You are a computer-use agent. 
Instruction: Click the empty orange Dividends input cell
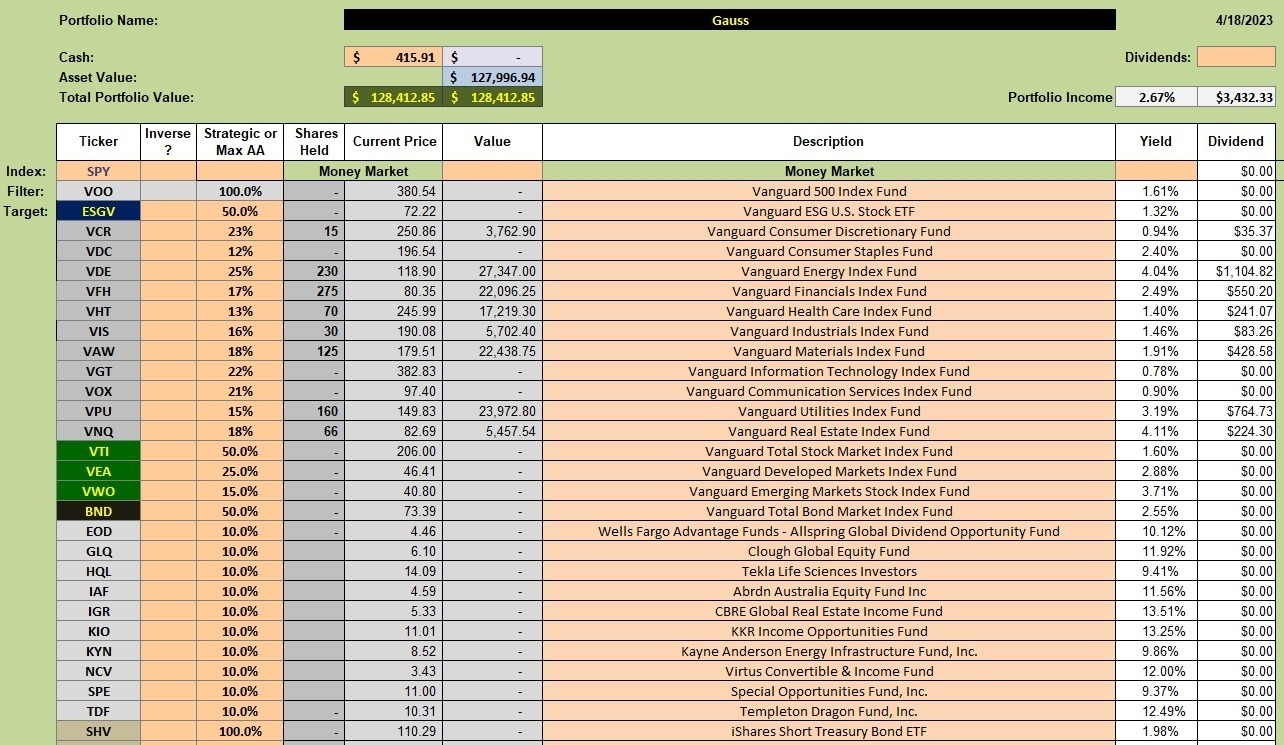(1236, 57)
